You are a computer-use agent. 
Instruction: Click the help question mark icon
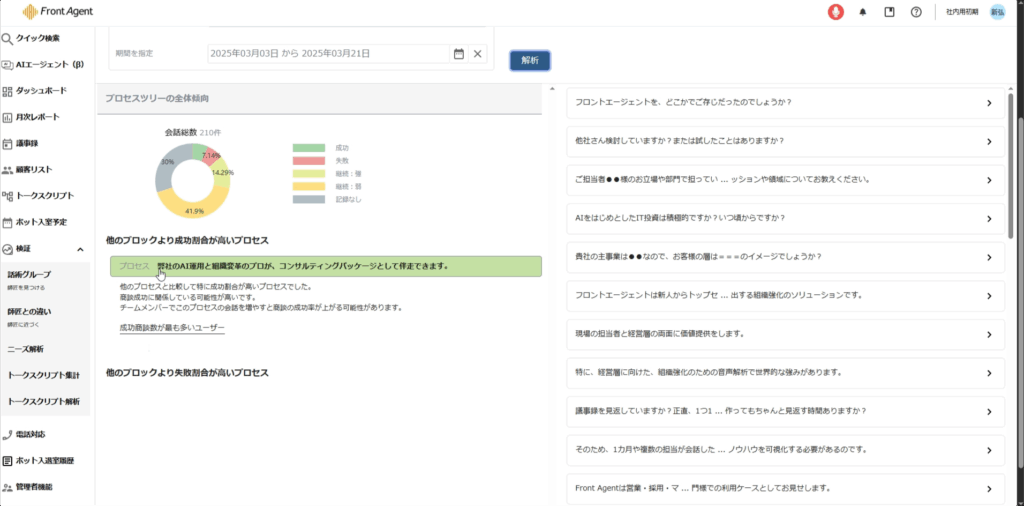[x=915, y=12]
